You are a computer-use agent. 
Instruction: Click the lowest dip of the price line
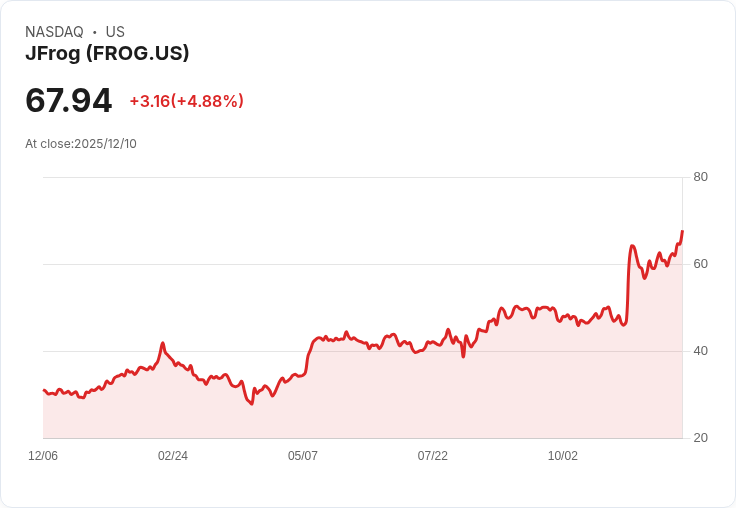click(252, 404)
